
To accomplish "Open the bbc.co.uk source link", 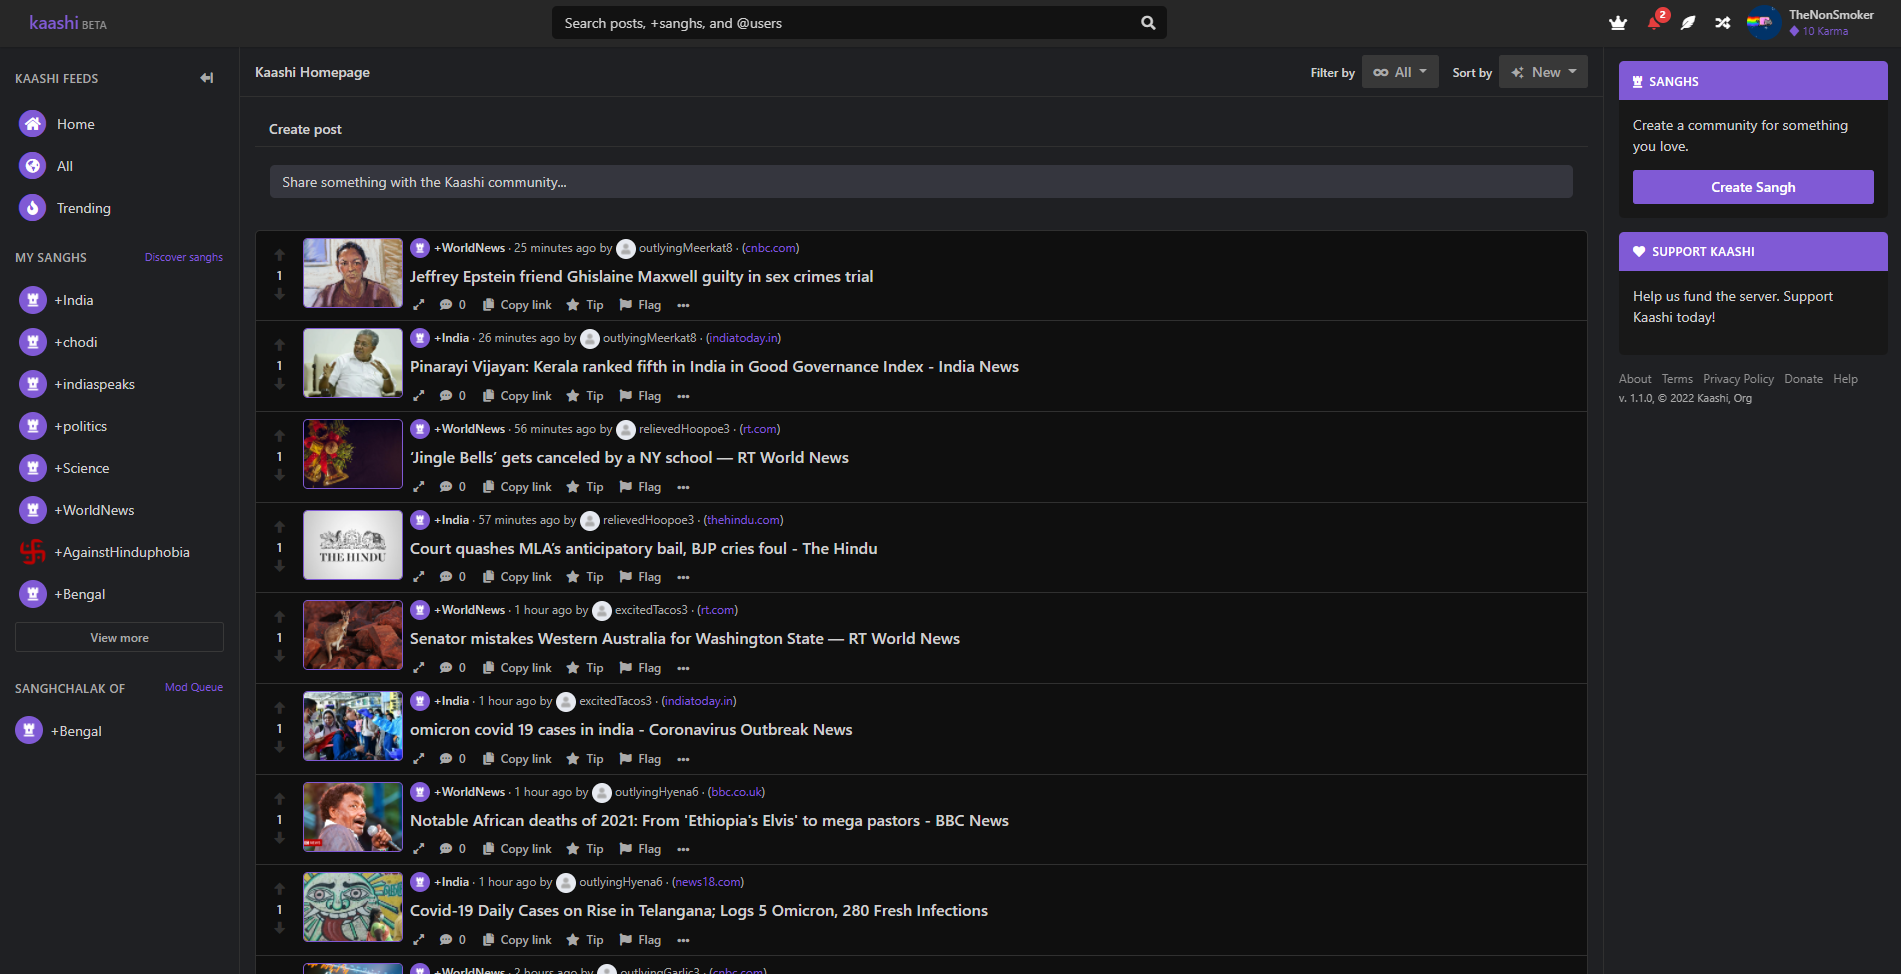I will (x=736, y=792).
